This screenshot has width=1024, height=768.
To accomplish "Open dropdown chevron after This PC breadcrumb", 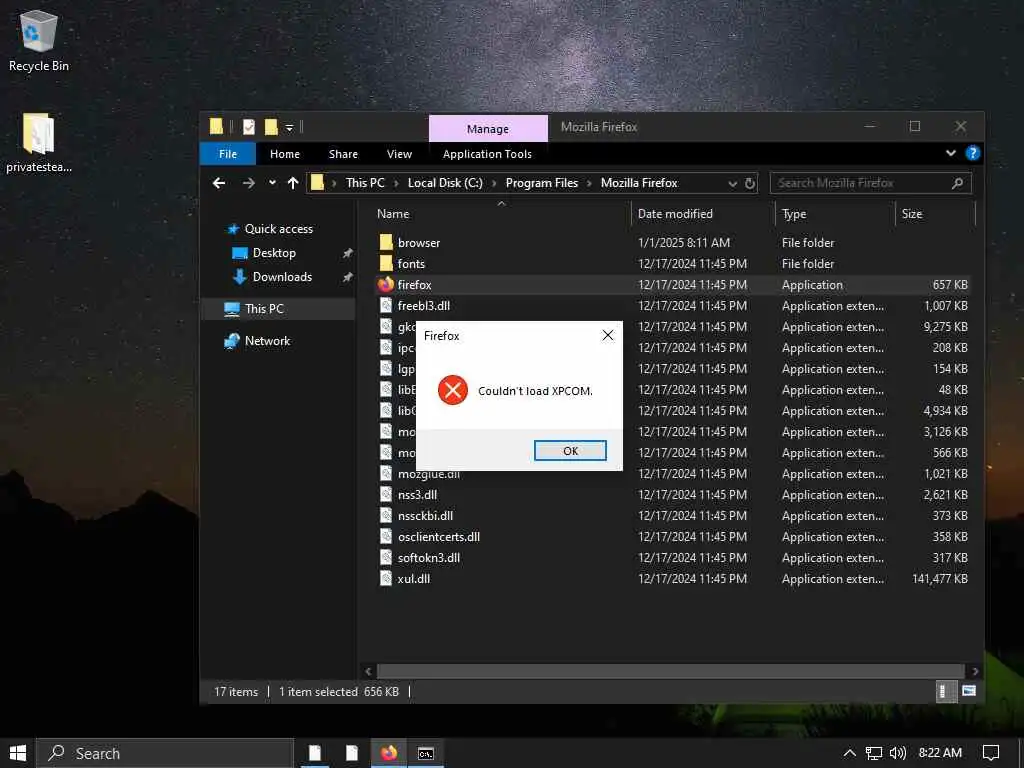I will pyautogui.click(x=396, y=184).
